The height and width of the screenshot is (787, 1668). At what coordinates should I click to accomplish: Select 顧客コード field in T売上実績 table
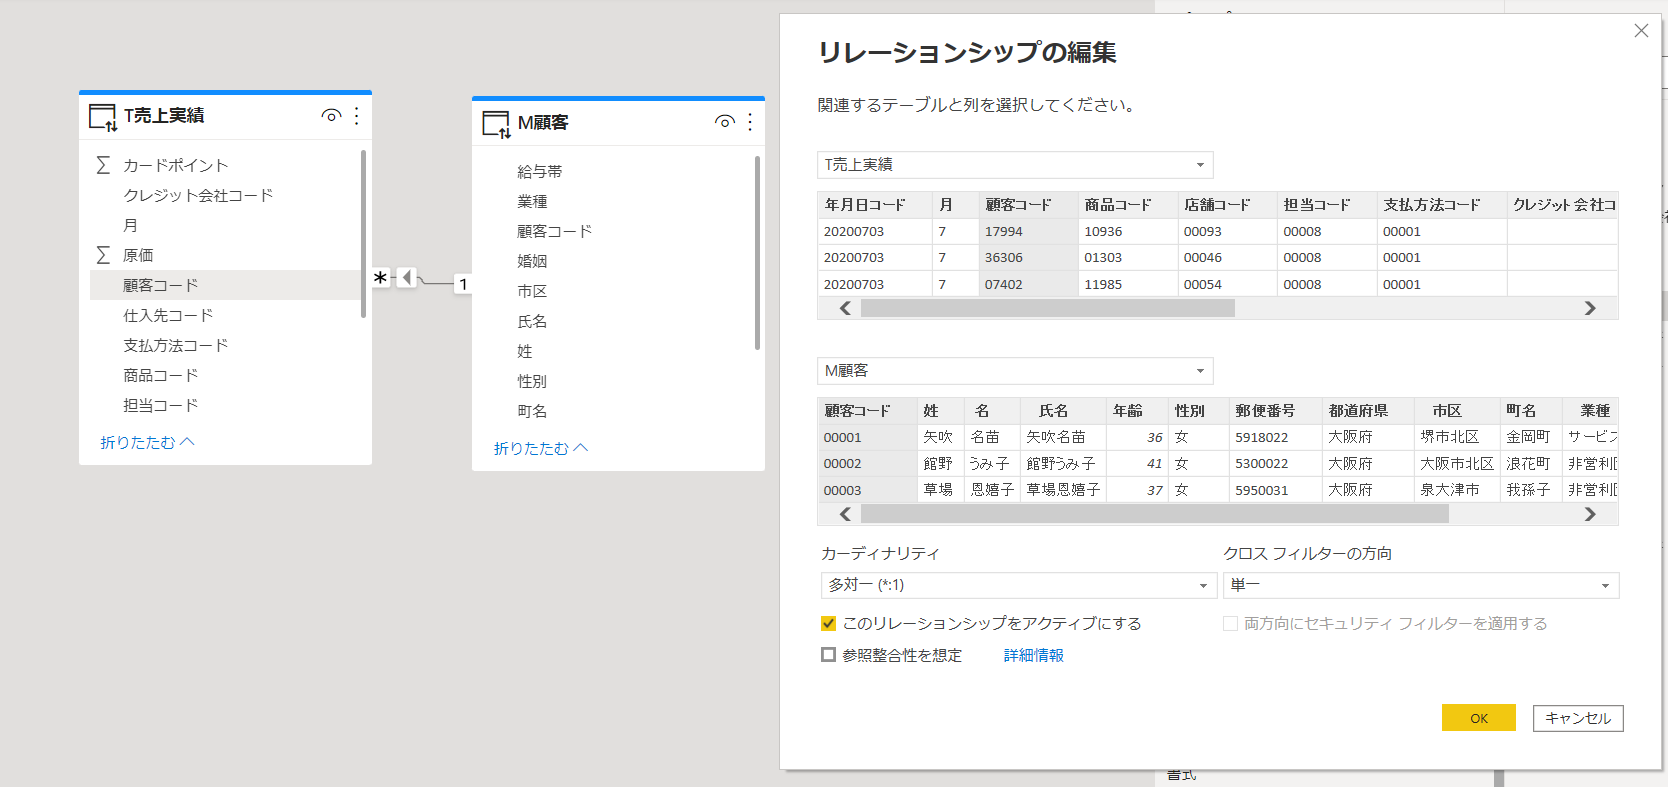[x=225, y=285]
